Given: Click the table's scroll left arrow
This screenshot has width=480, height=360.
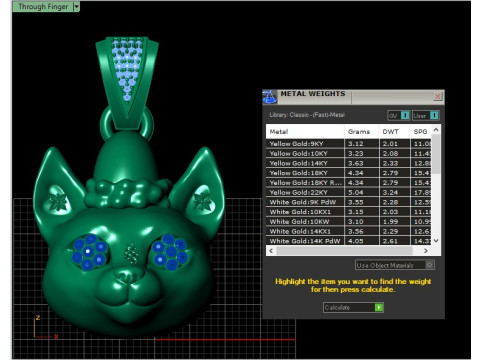Looking at the screenshot, I should pyautogui.click(x=271, y=251).
